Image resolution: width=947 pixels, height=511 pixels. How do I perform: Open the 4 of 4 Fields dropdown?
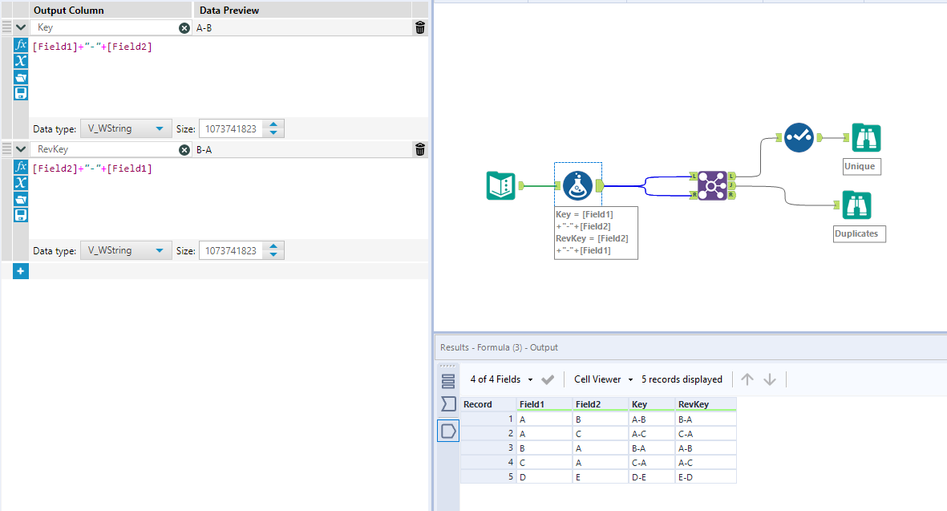pos(502,379)
